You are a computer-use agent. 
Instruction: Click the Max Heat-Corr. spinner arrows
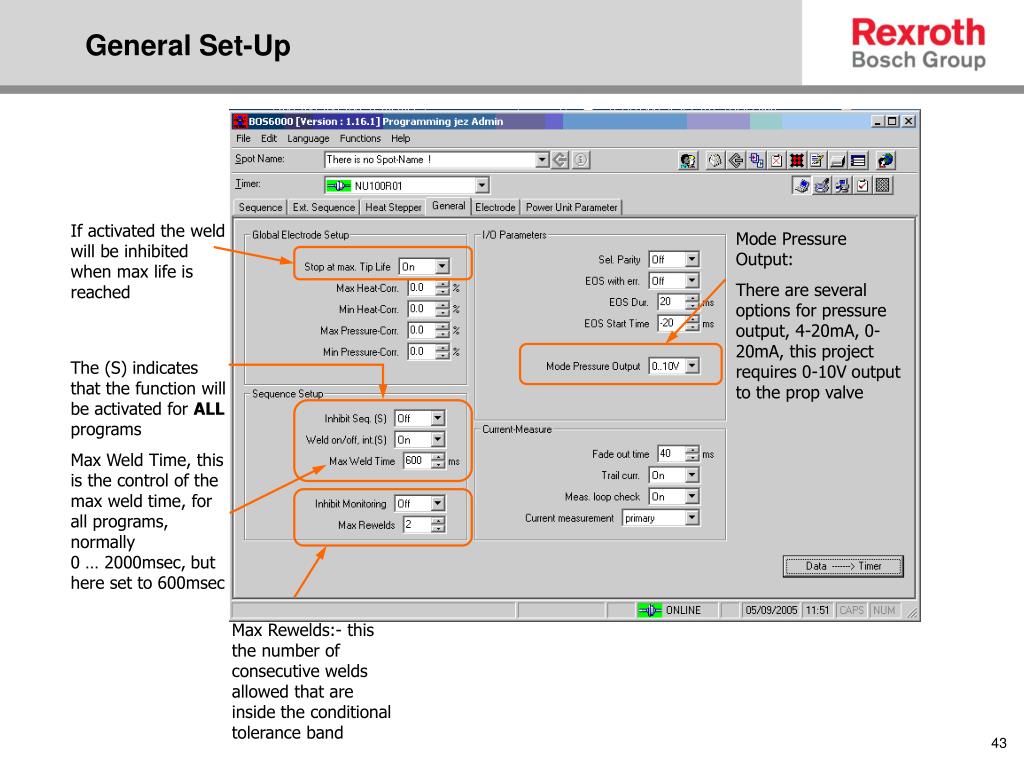pyautogui.click(x=443, y=287)
